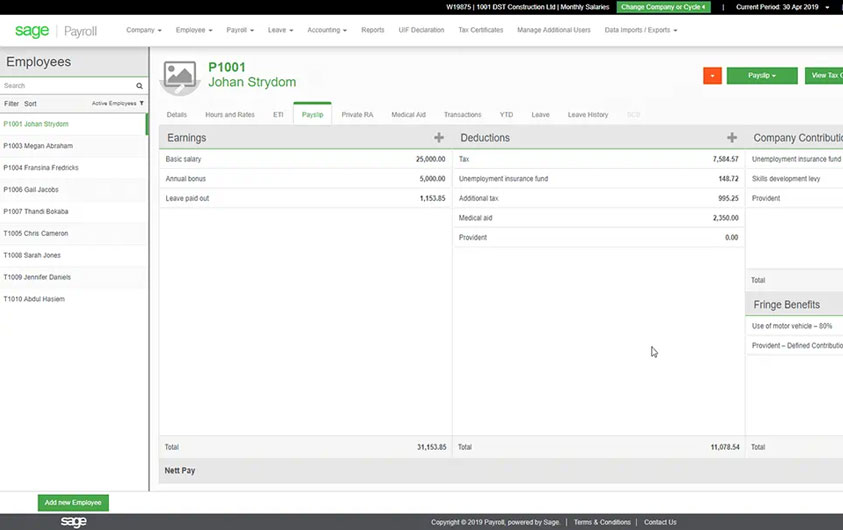Click into the employee Search field
The width and height of the screenshot is (843, 530).
coord(66,86)
